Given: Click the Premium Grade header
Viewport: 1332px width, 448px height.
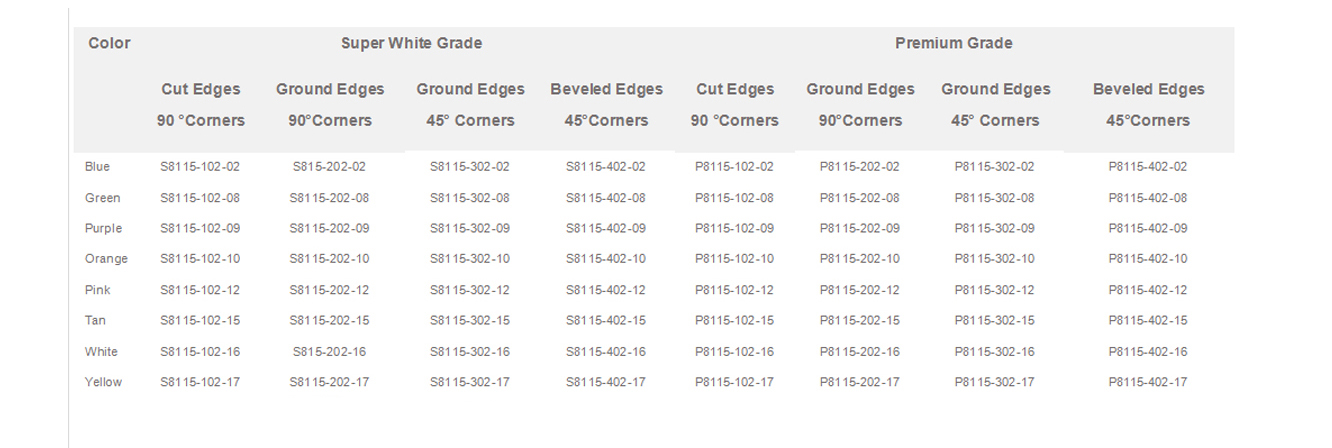Looking at the screenshot, I should (x=953, y=43).
